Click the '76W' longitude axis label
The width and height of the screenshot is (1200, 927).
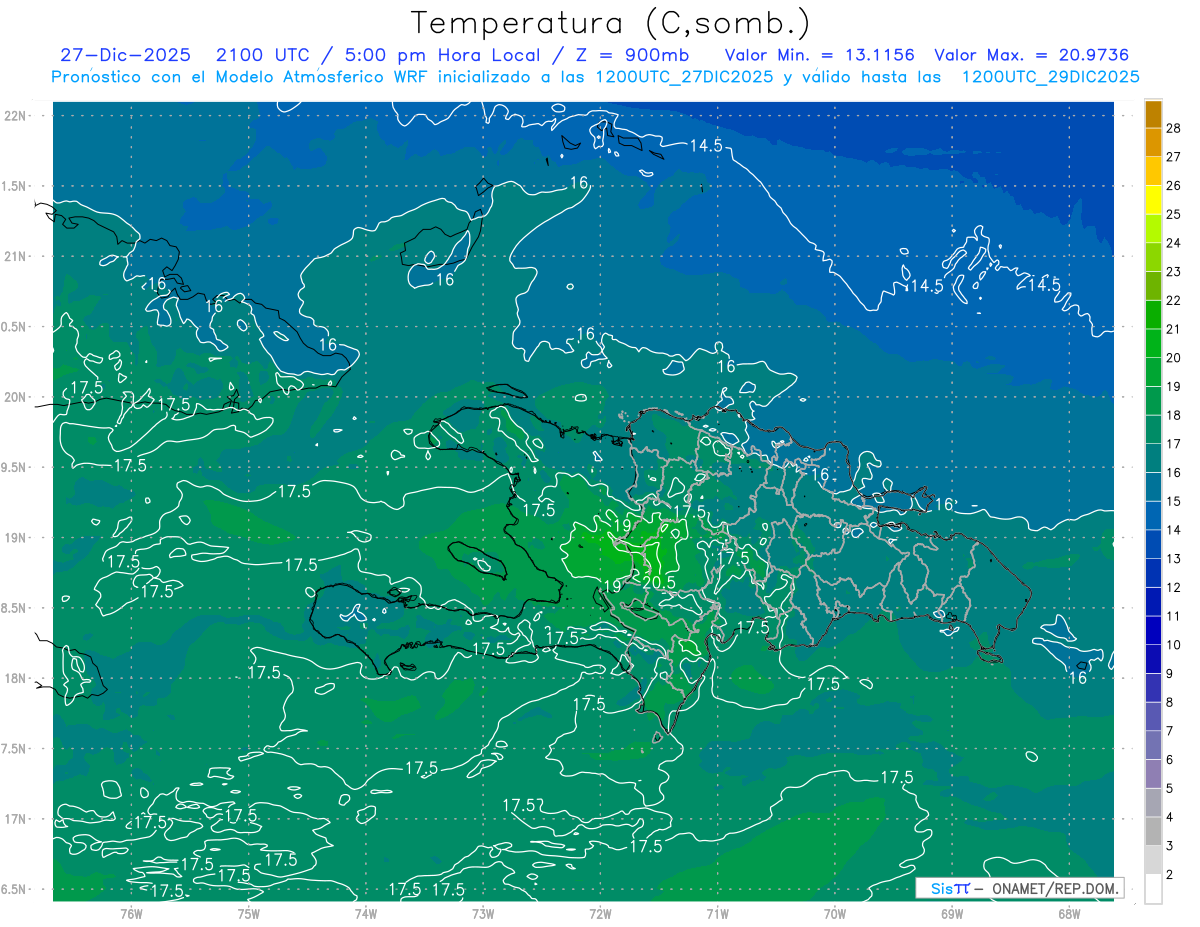click(132, 914)
